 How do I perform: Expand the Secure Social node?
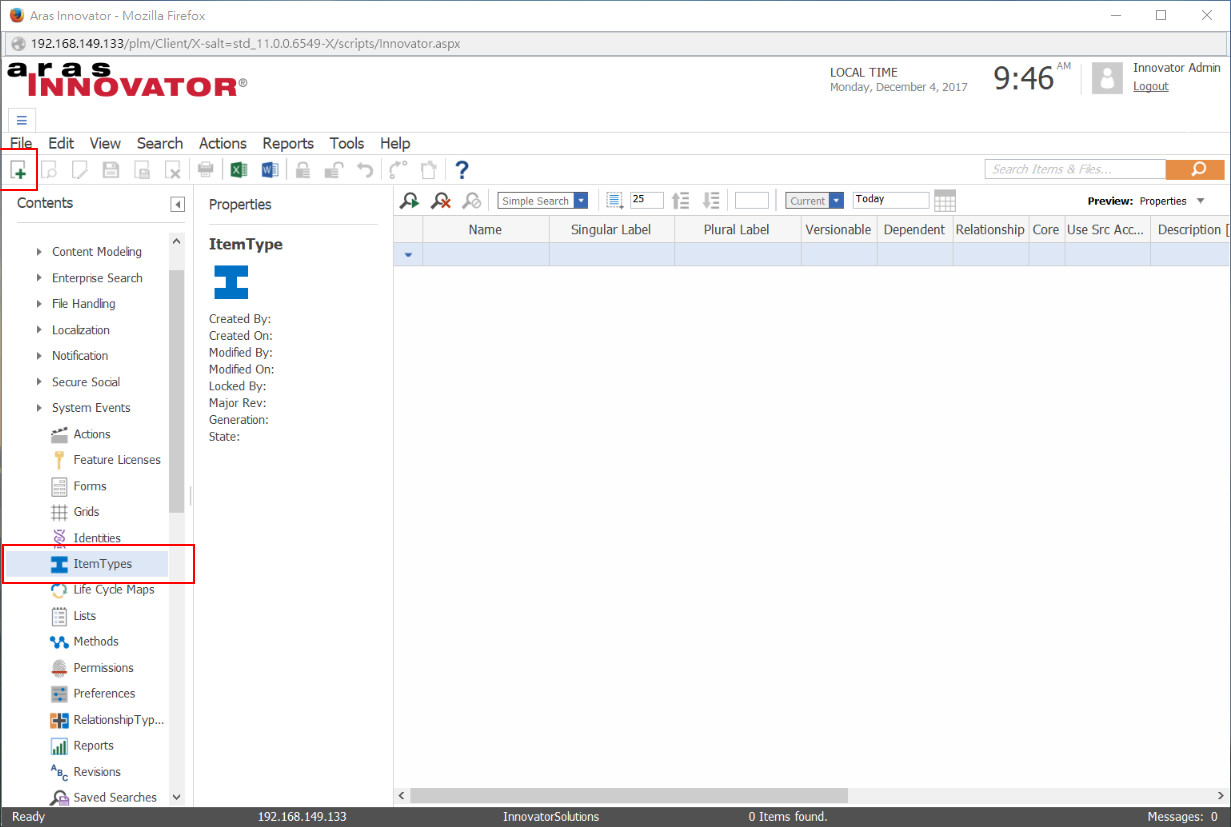[x=40, y=382]
